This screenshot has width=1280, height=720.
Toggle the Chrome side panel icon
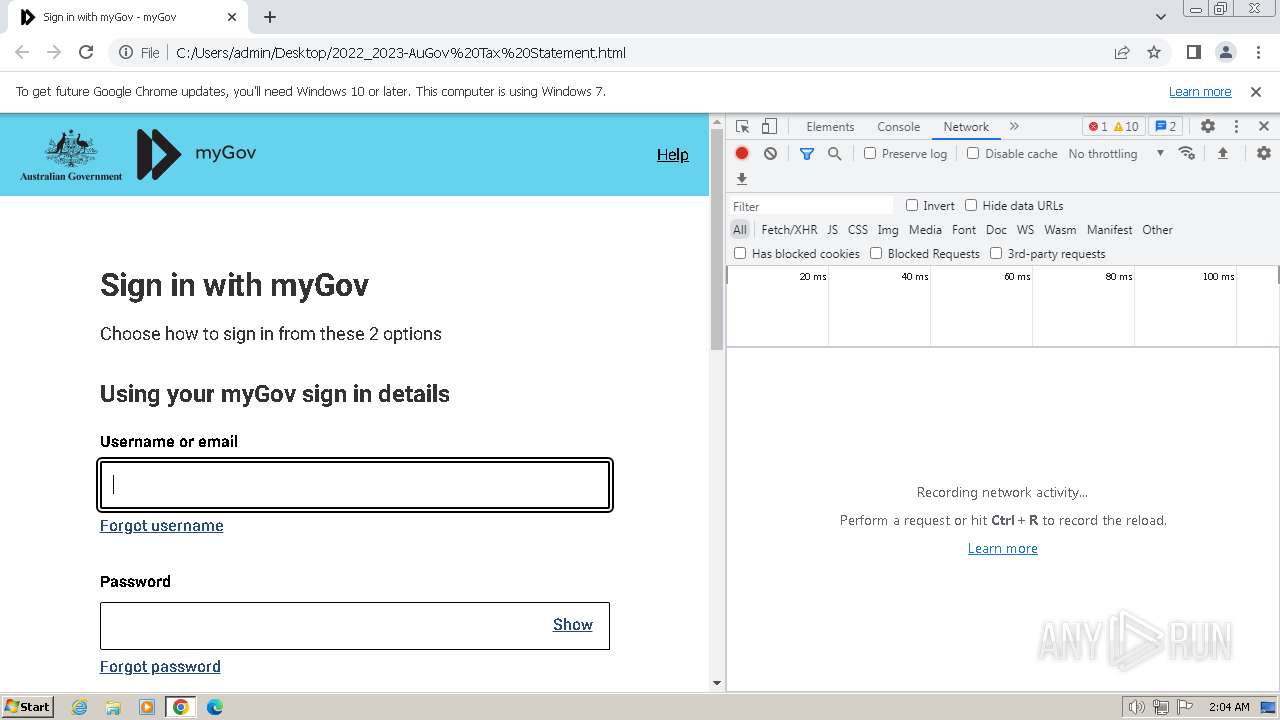[1193, 53]
